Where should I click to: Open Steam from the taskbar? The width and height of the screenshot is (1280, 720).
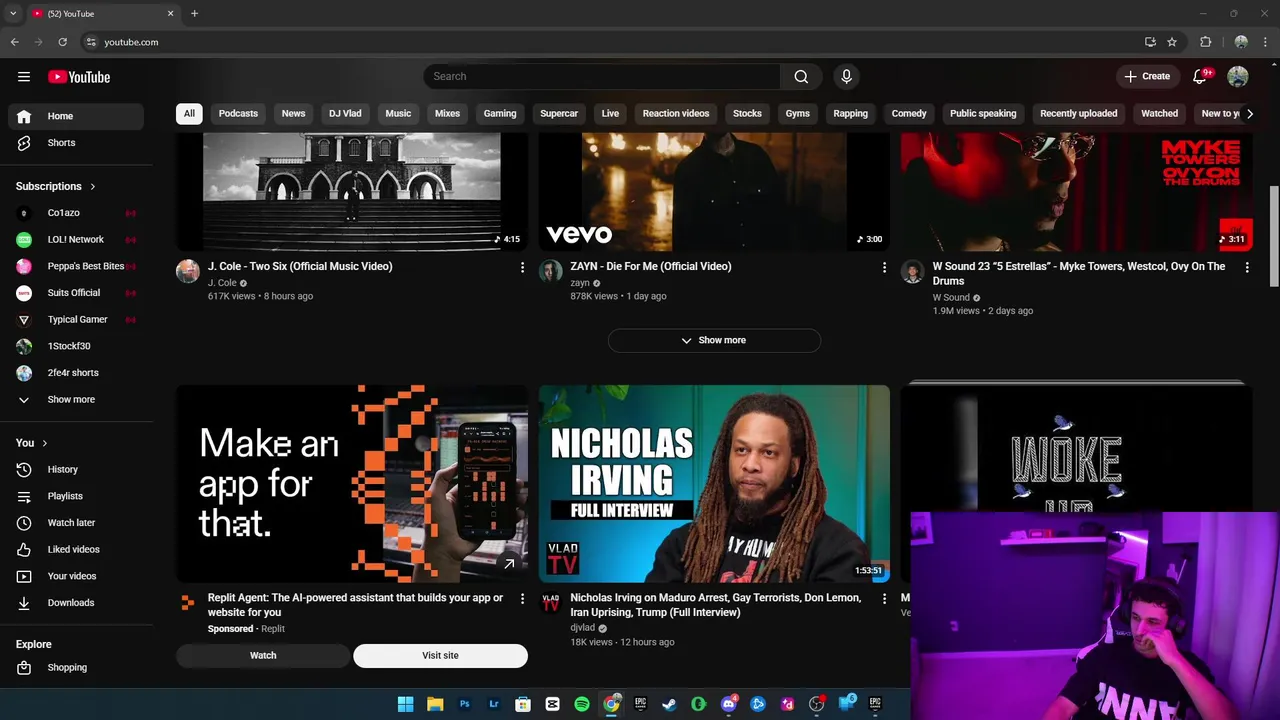click(669, 704)
